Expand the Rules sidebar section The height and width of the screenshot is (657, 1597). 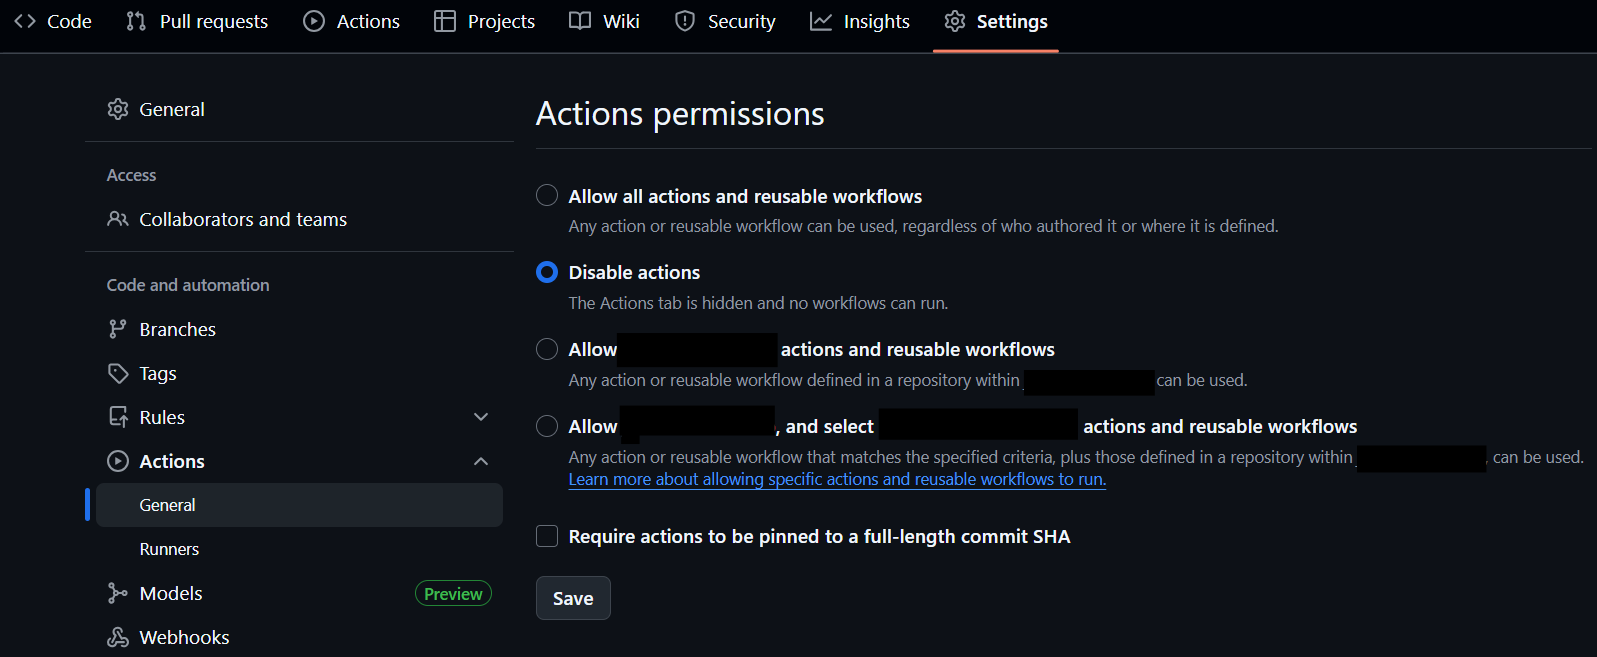(481, 416)
